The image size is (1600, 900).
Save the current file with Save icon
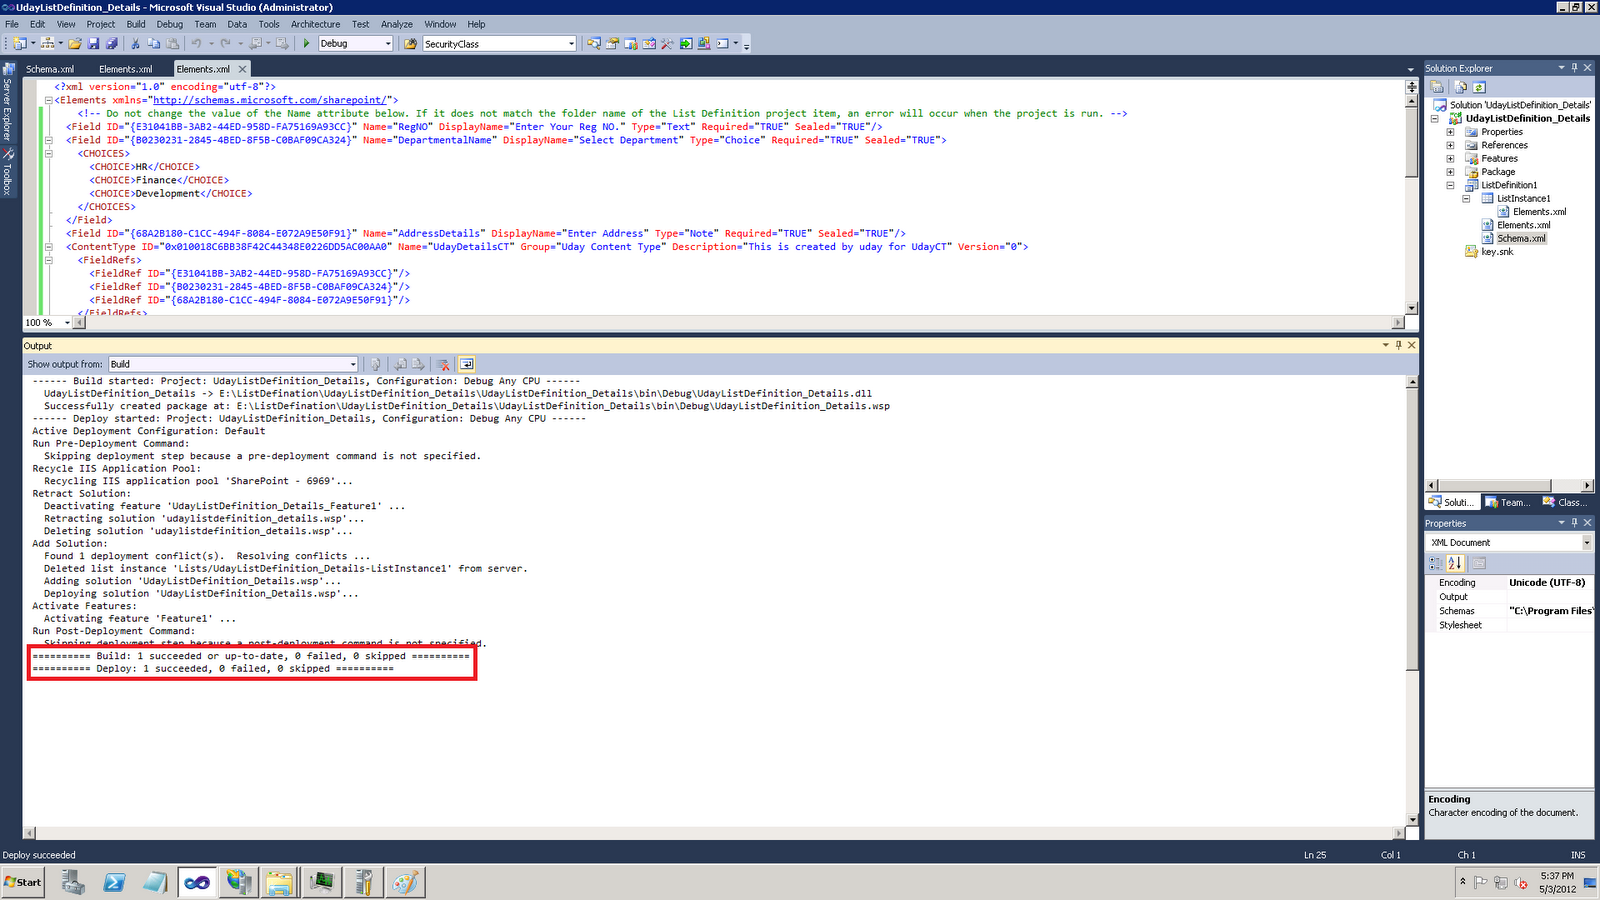93,44
